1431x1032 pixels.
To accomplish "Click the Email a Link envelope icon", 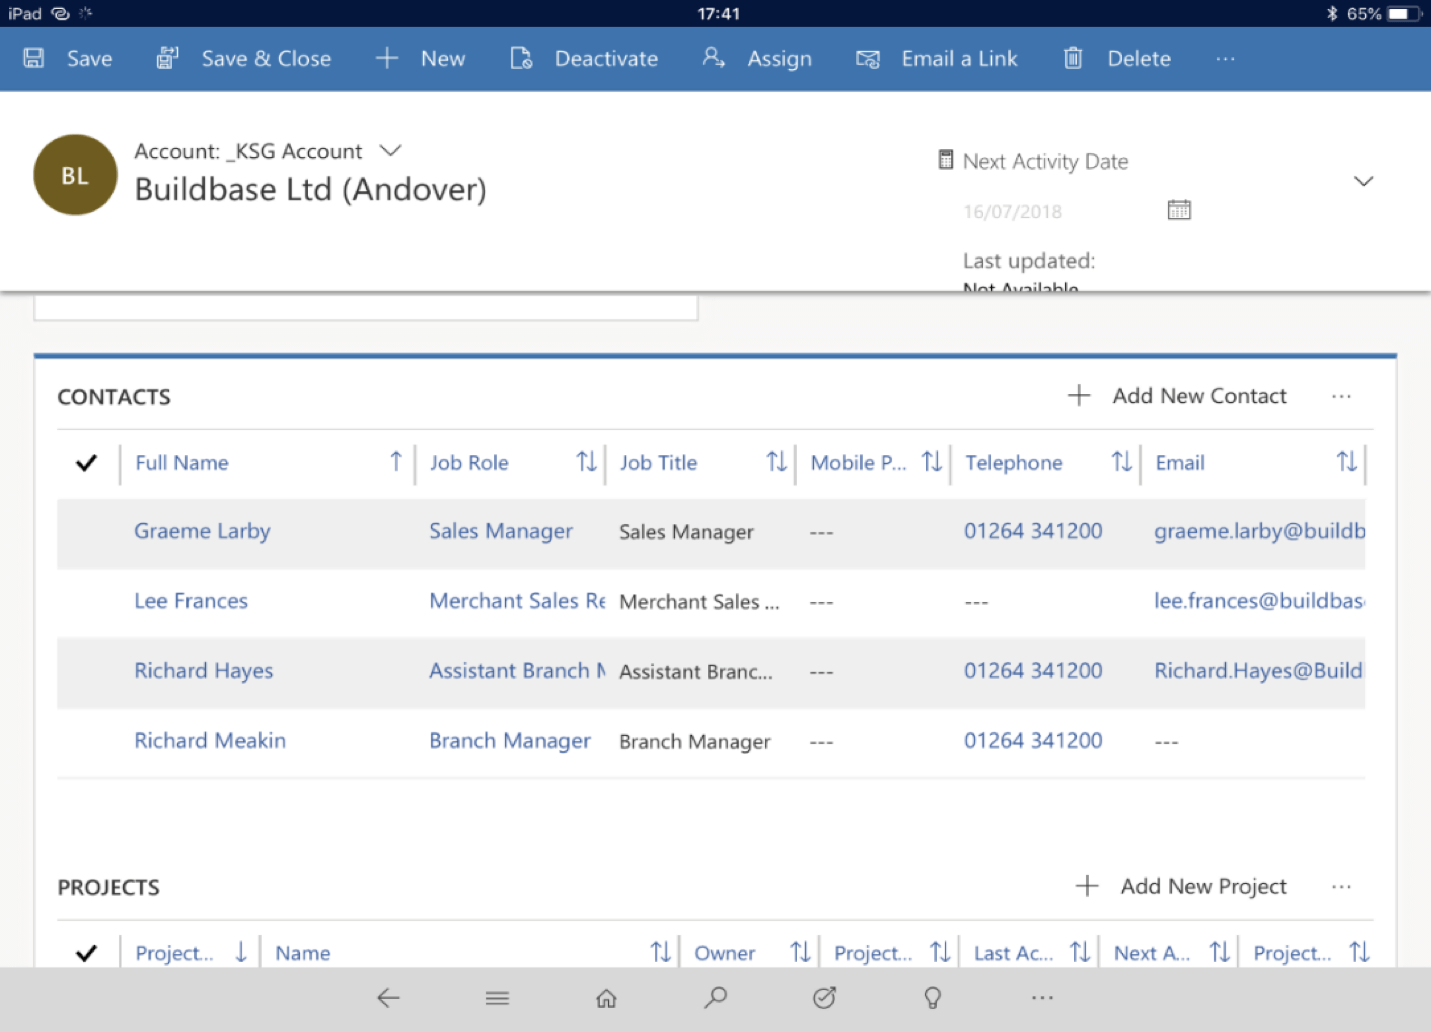I will [868, 59].
